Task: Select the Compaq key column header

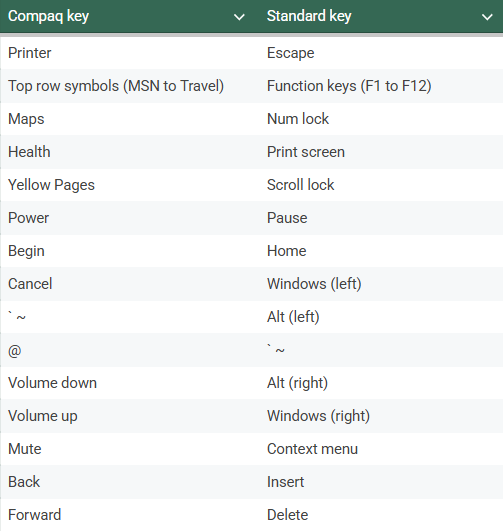Action: (129, 16)
